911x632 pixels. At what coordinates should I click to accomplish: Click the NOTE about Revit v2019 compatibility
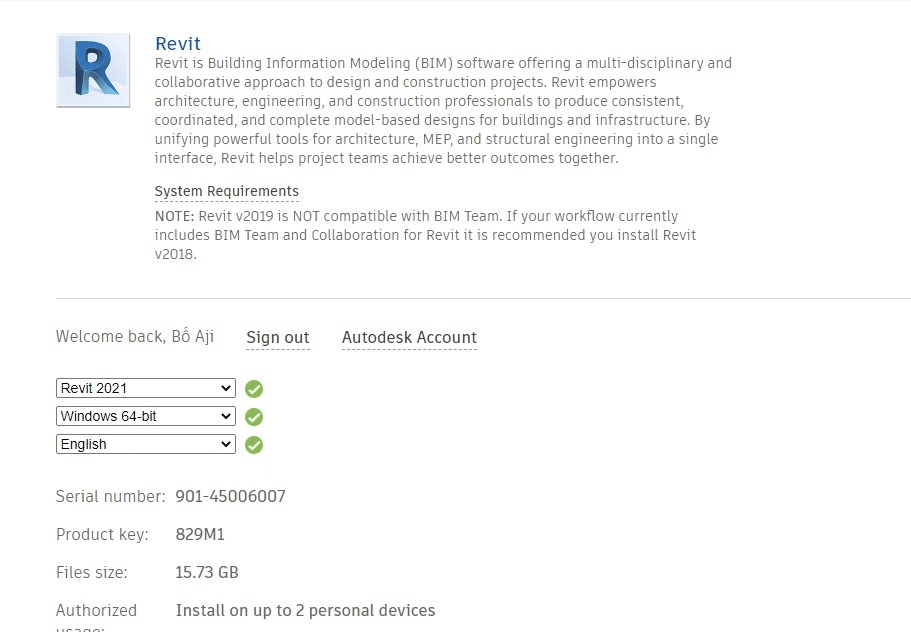pos(425,235)
